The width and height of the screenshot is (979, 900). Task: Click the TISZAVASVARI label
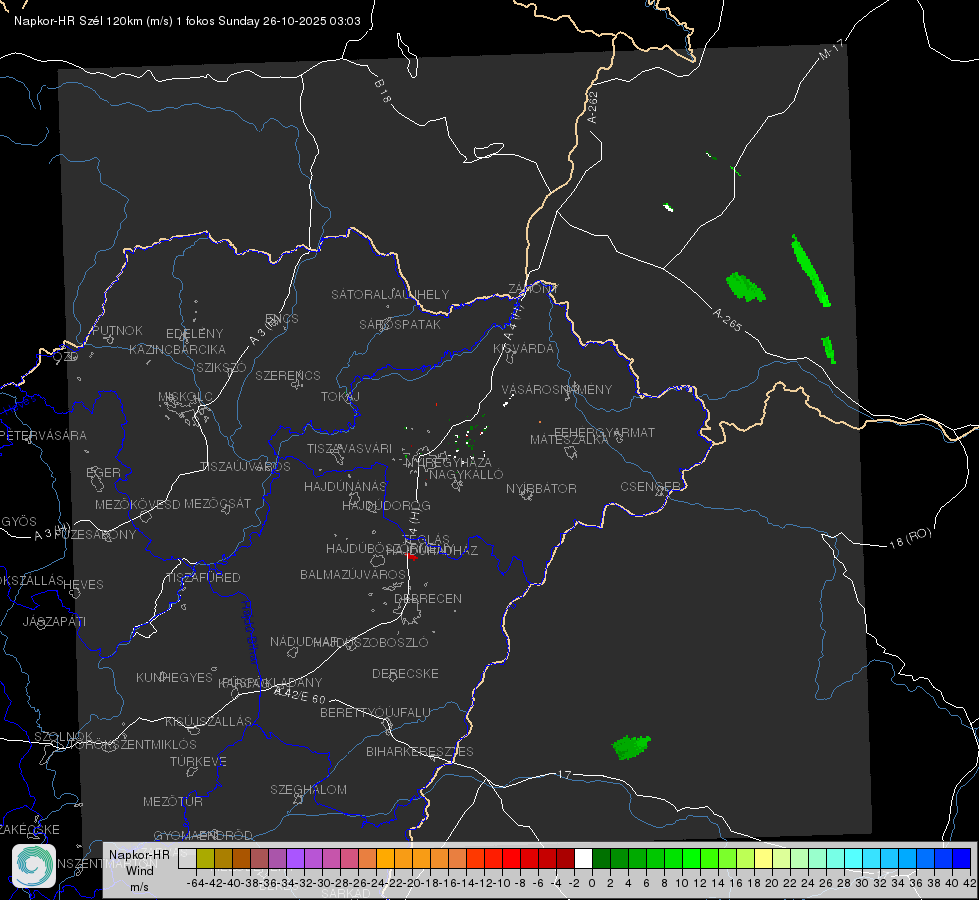tap(349, 448)
